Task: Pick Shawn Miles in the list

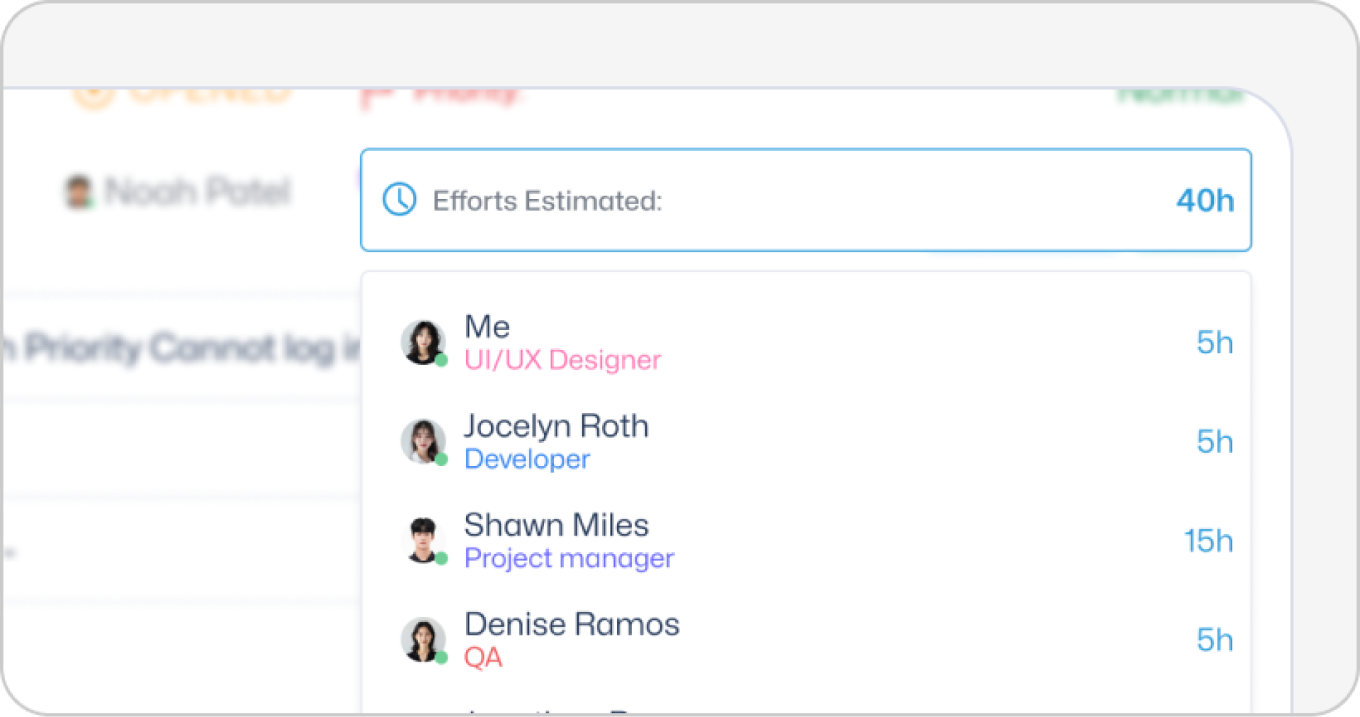Action: 806,541
